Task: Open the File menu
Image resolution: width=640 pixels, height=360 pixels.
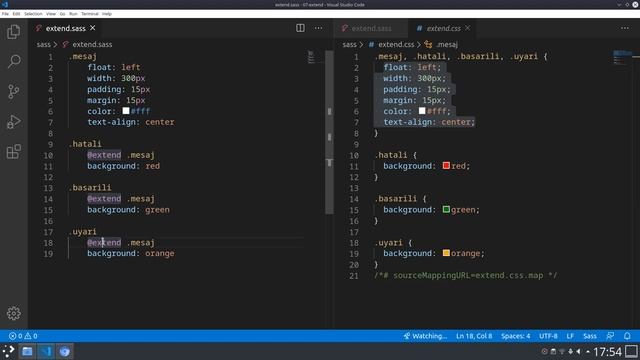Action: (x=5, y=14)
